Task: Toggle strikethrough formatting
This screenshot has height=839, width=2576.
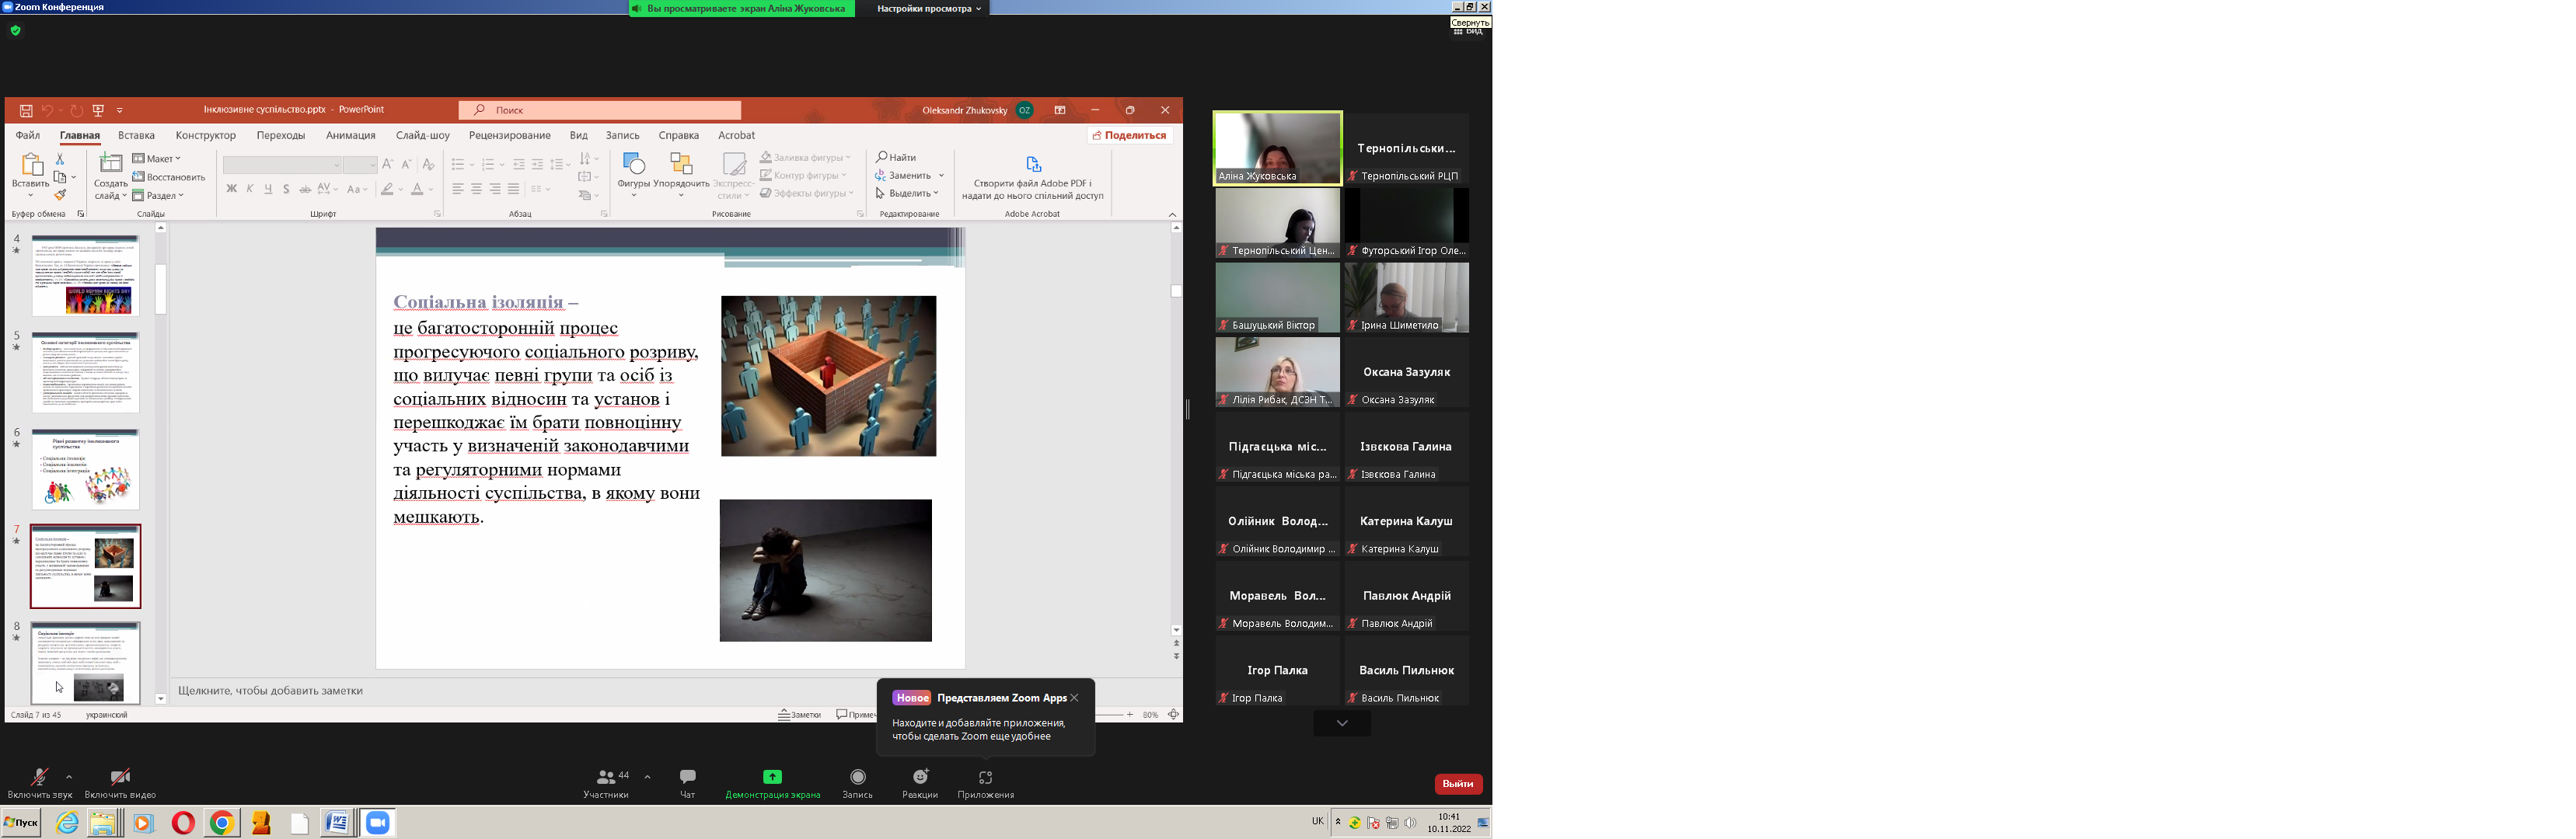Action: coord(304,189)
